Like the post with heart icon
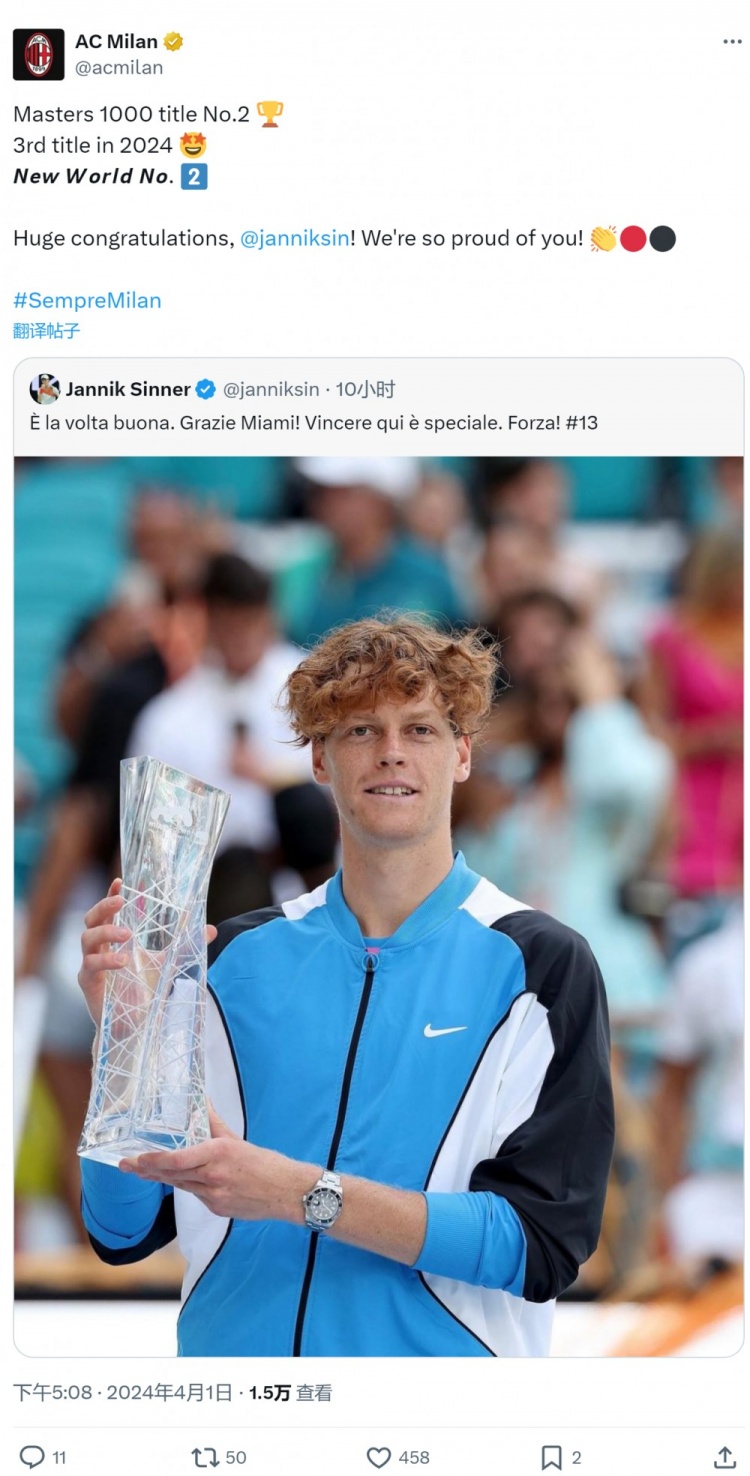Viewport: 750px width, 1476px height. (x=378, y=1457)
